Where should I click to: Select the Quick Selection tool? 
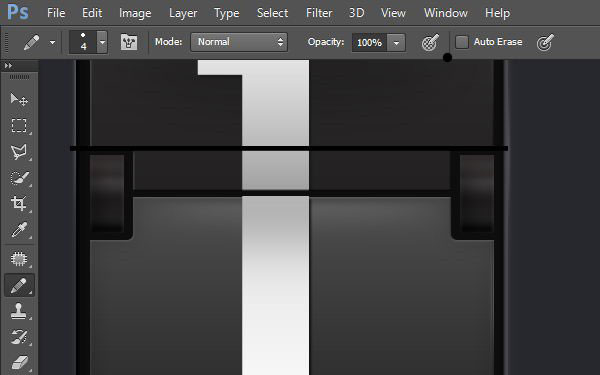(x=19, y=178)
